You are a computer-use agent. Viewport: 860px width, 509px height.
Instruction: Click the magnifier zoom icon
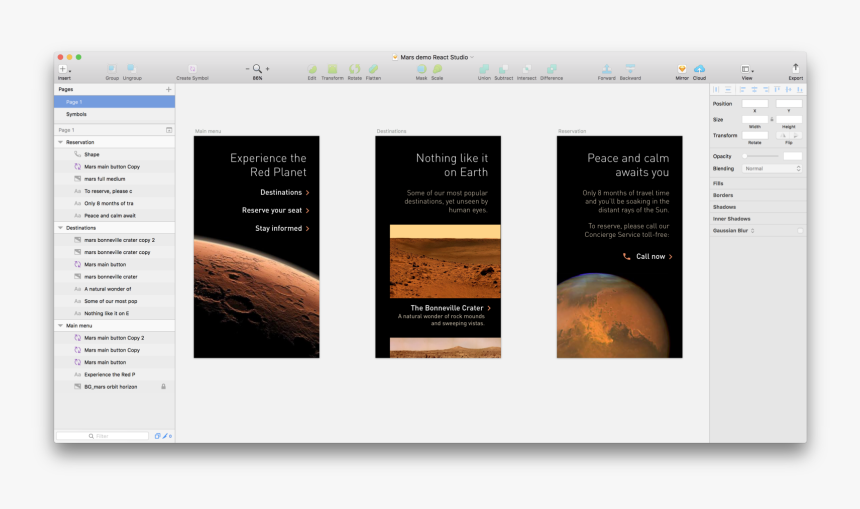coord(257,69)
